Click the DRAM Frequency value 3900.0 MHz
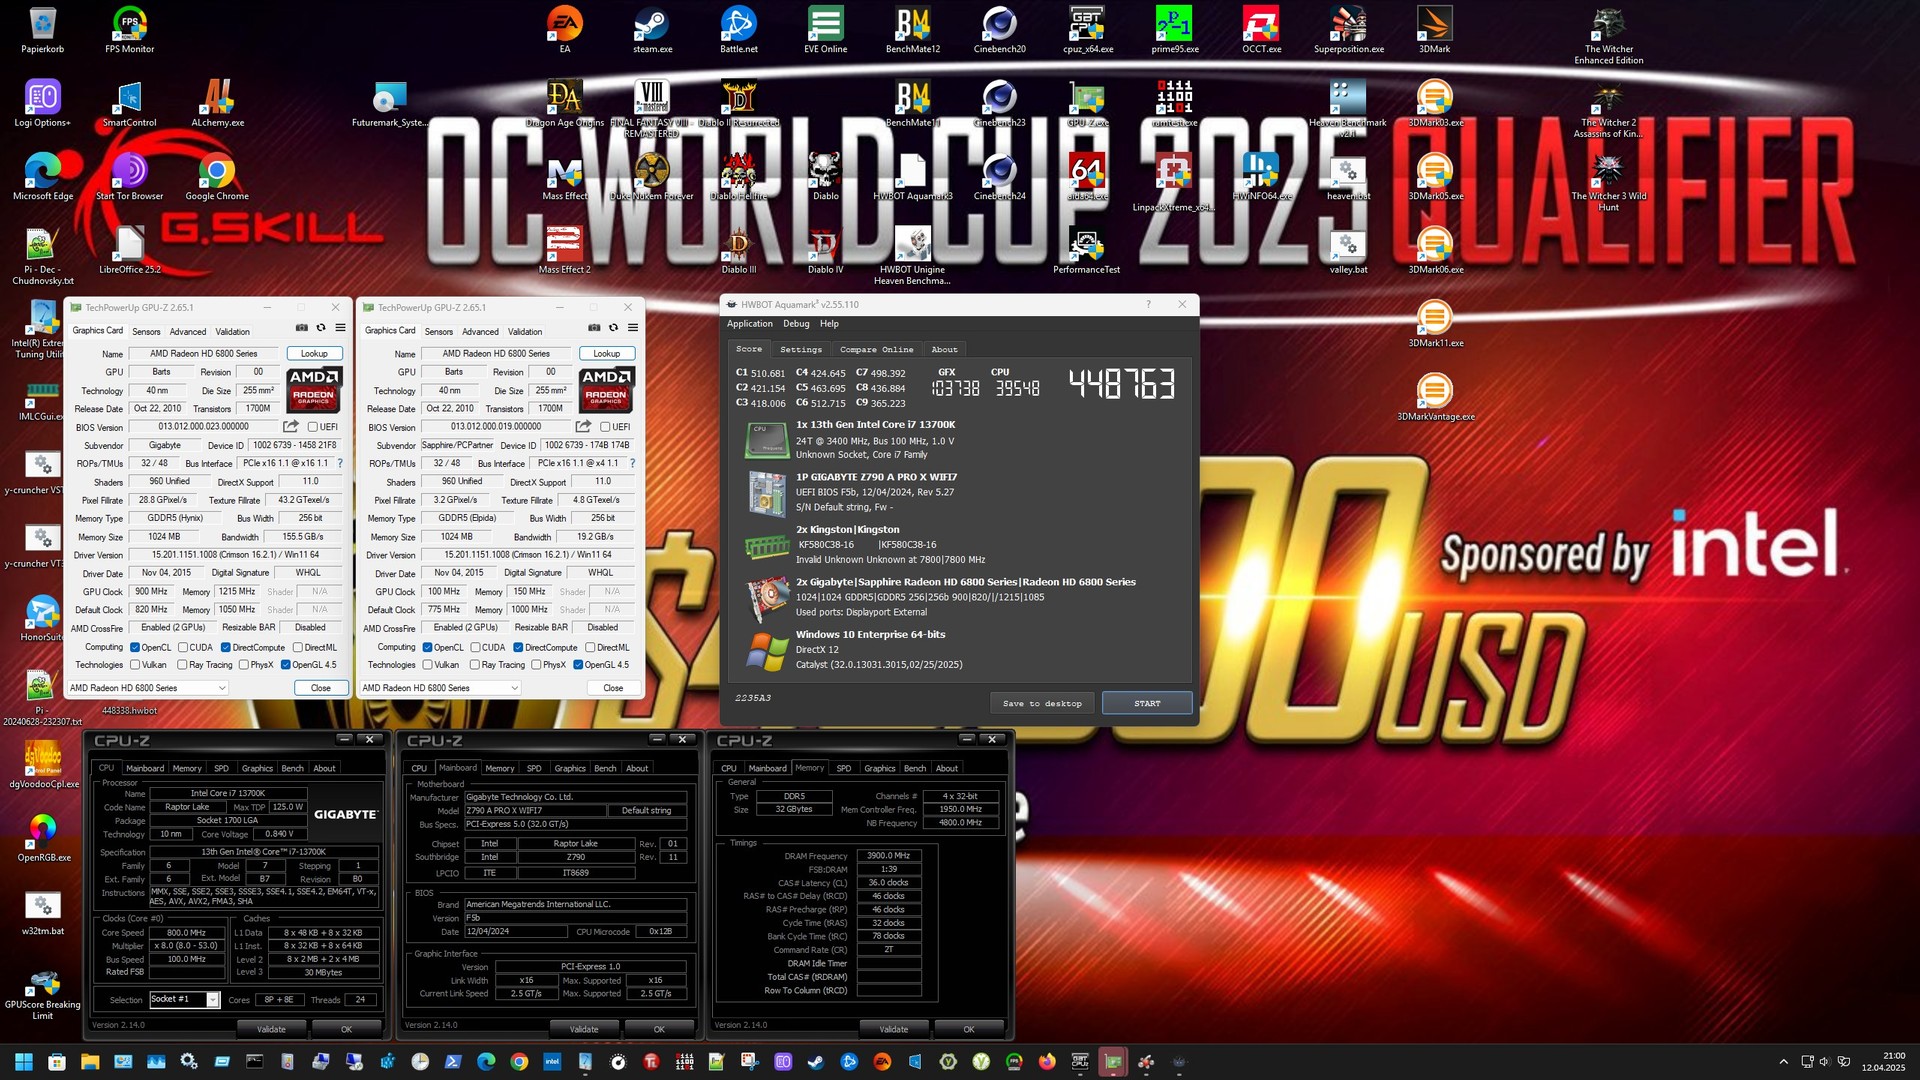 pyautogui.click(x=888, y=856)
